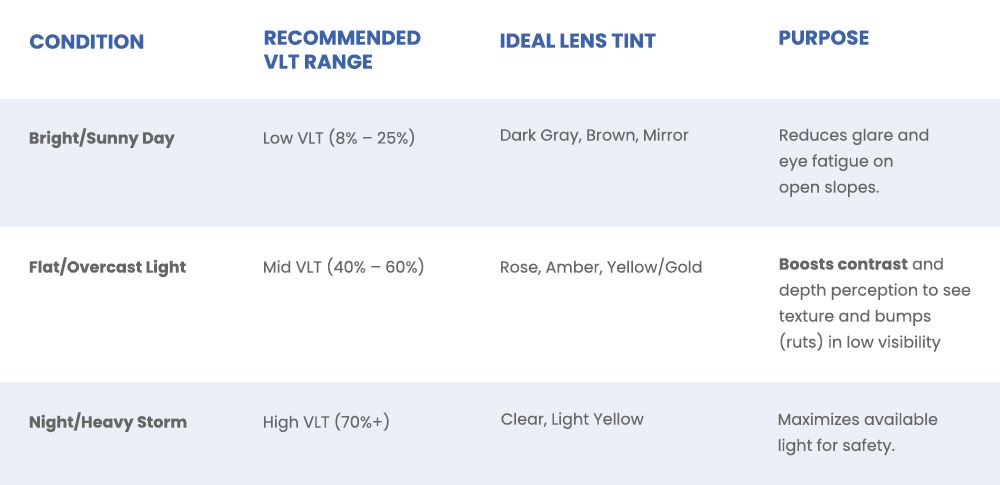Select the Flat/Overcast Light row label

[x=107, y=267]
